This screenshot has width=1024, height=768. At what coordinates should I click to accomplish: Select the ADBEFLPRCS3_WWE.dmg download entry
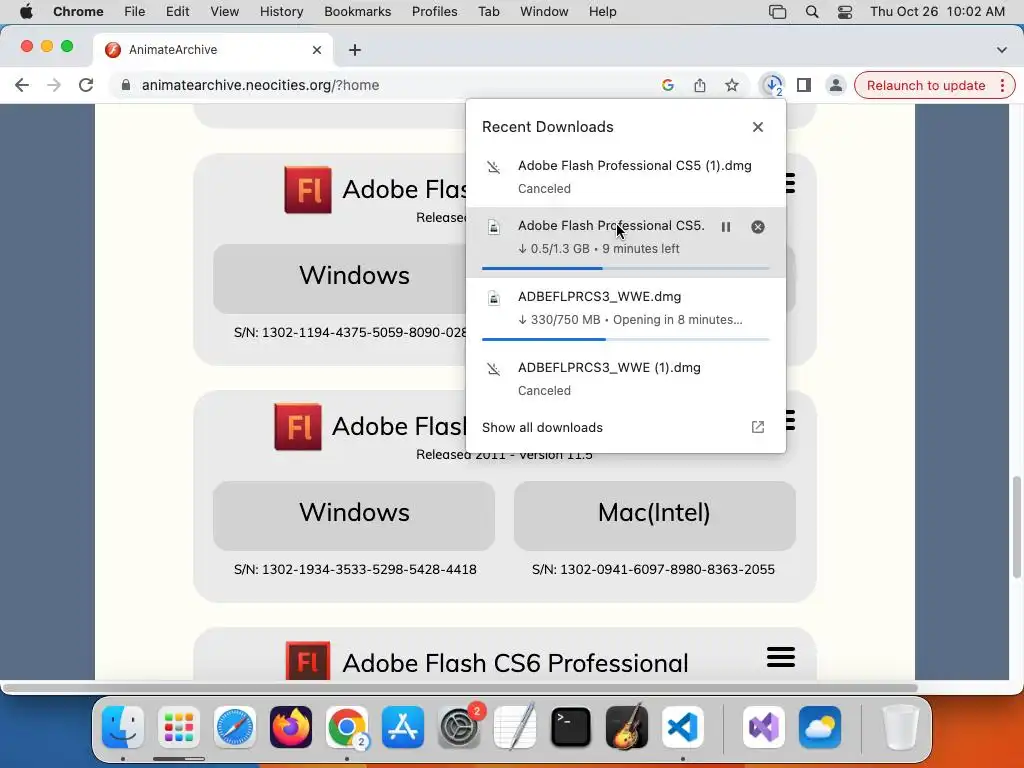(x=626, y=313)
